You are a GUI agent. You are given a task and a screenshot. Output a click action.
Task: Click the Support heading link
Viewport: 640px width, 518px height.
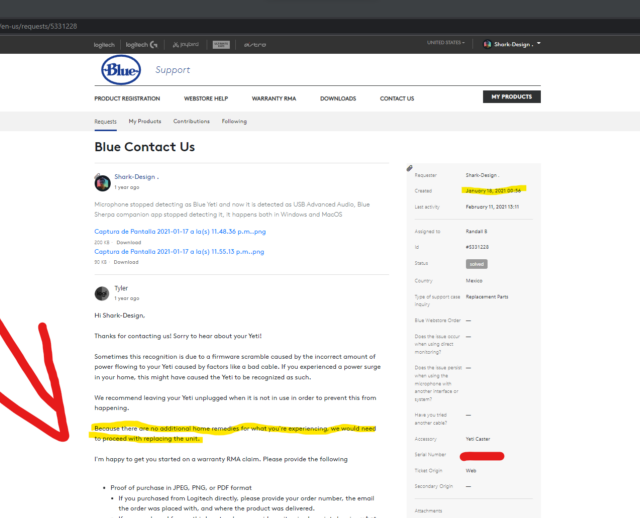pos(172,70)
